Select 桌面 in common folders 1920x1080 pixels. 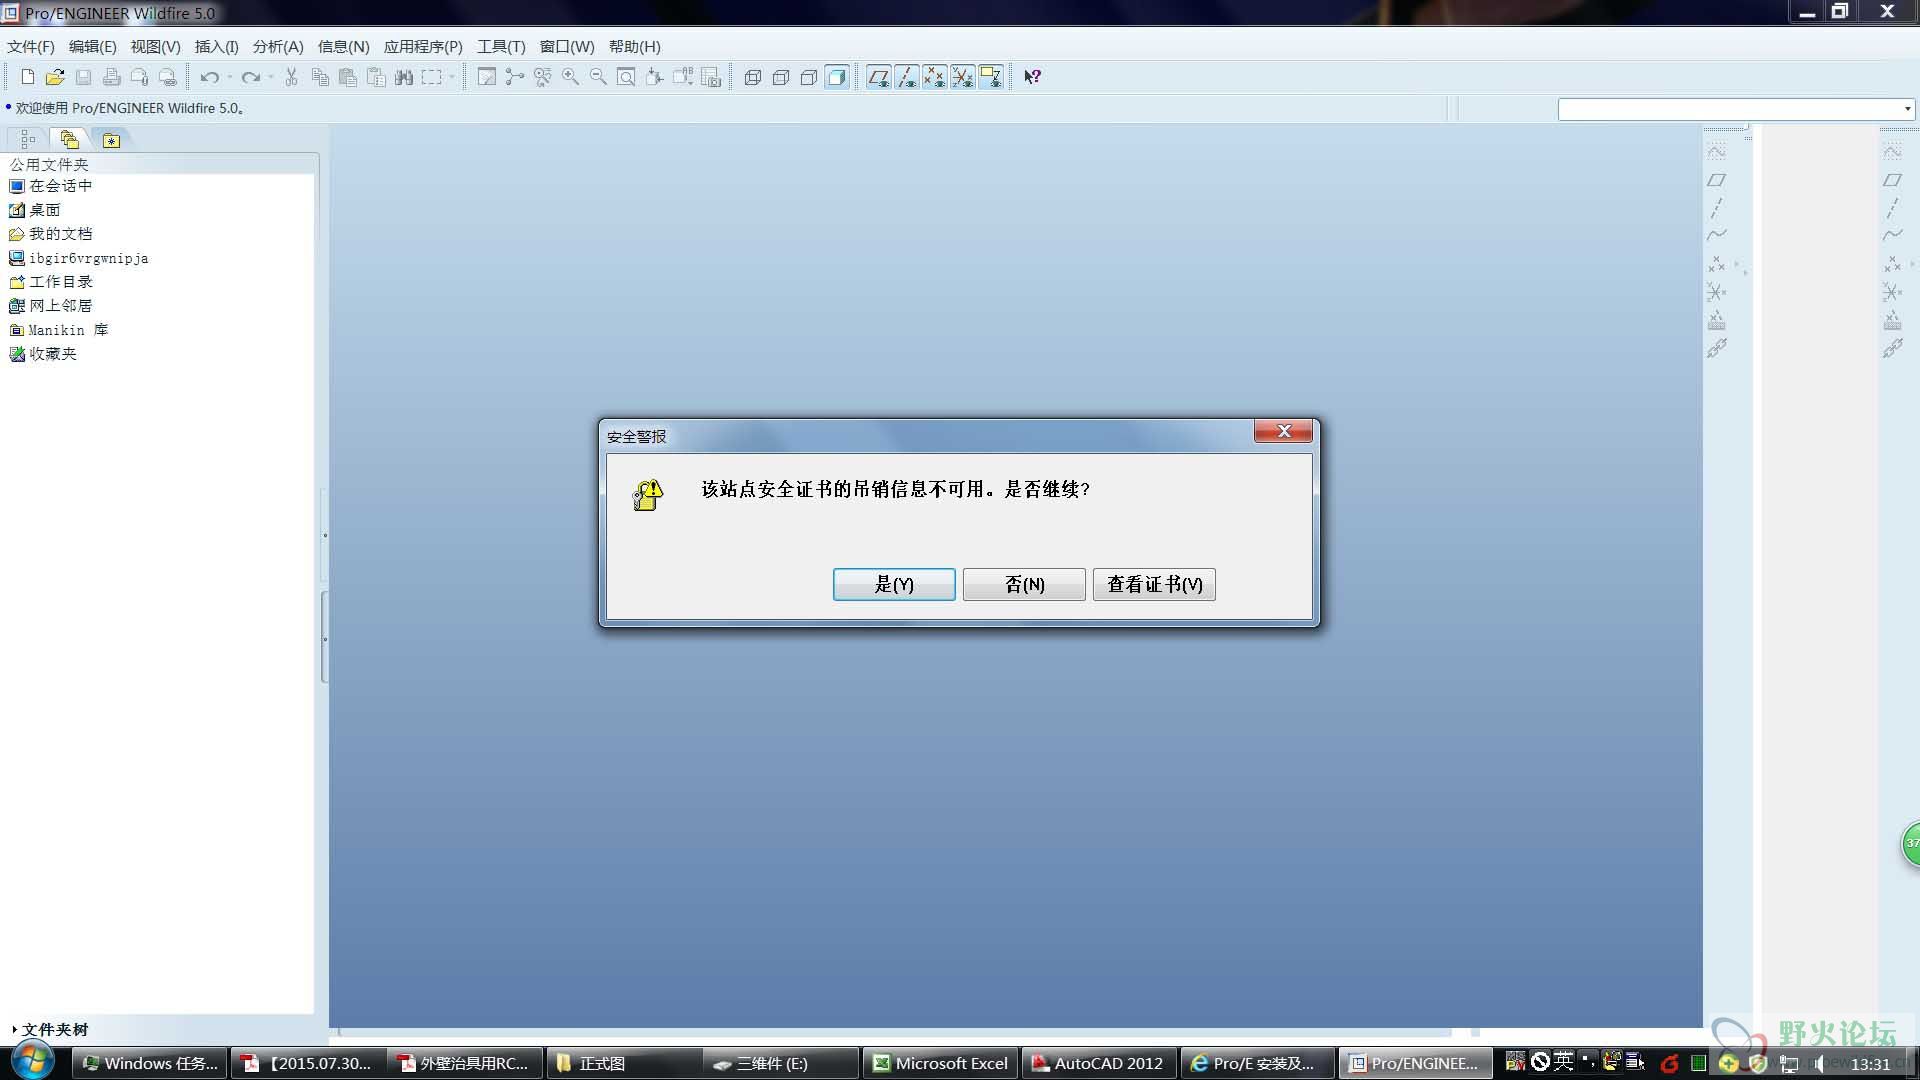[35, 210]
